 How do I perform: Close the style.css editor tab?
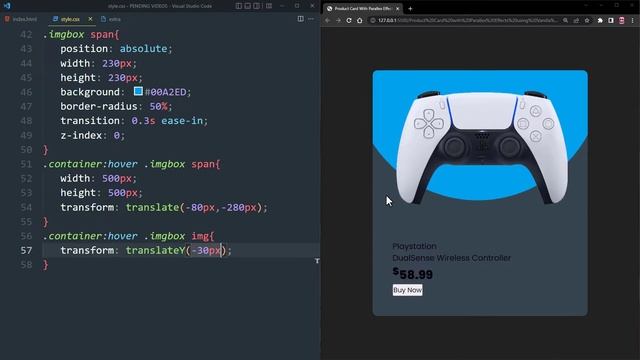click(90, 19)
